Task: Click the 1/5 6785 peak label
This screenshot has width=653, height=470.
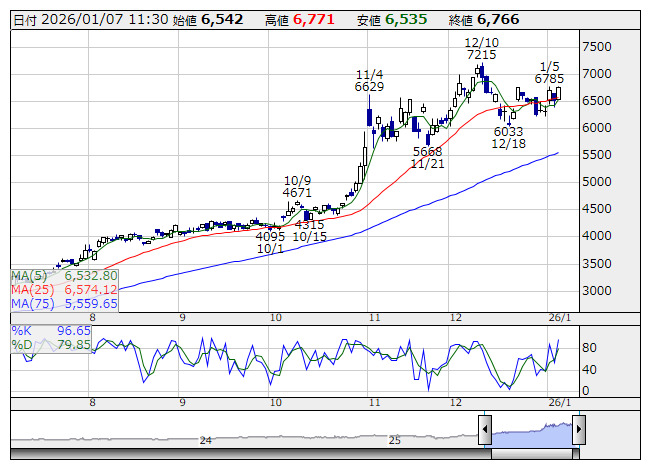Action: tap(548, 71)
